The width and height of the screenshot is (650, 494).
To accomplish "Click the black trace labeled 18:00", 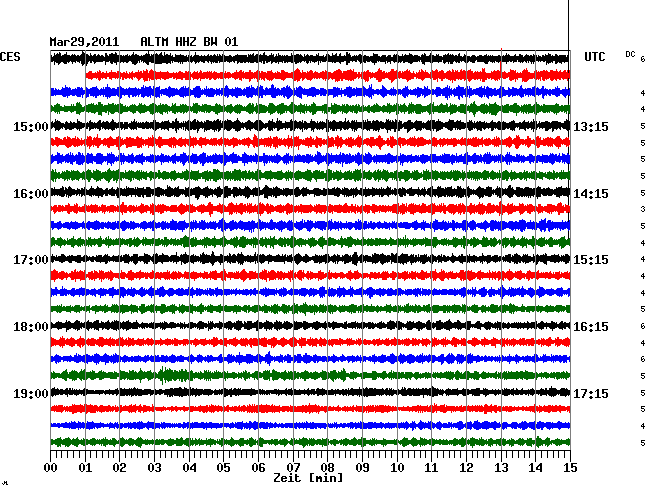I will tap(310, 325).
